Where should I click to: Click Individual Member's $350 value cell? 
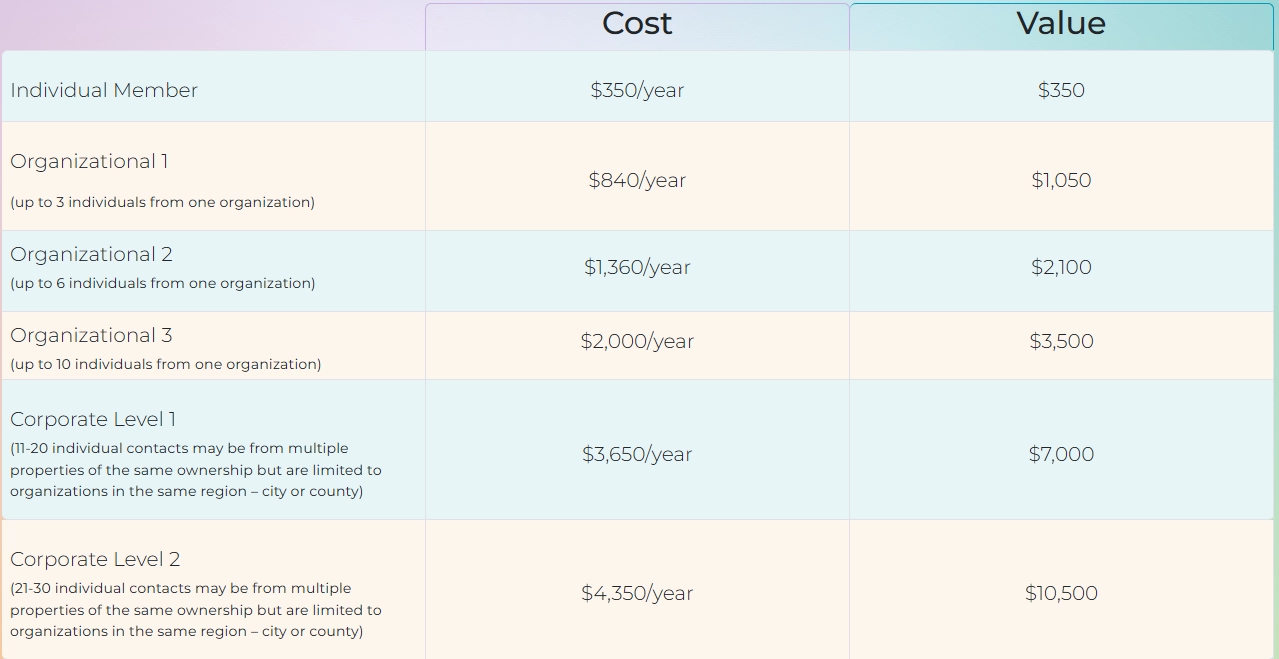pos(1061,90)
